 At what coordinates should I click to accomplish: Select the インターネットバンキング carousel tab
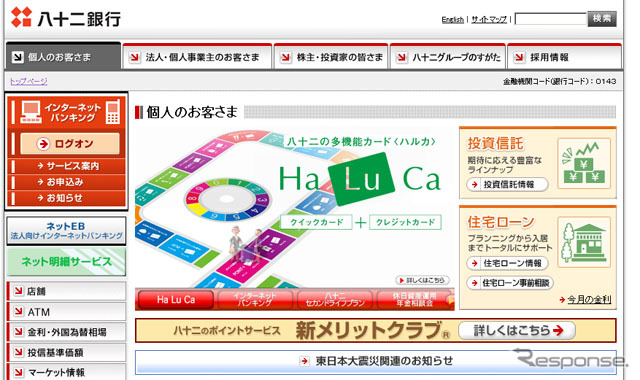[255, 300]
